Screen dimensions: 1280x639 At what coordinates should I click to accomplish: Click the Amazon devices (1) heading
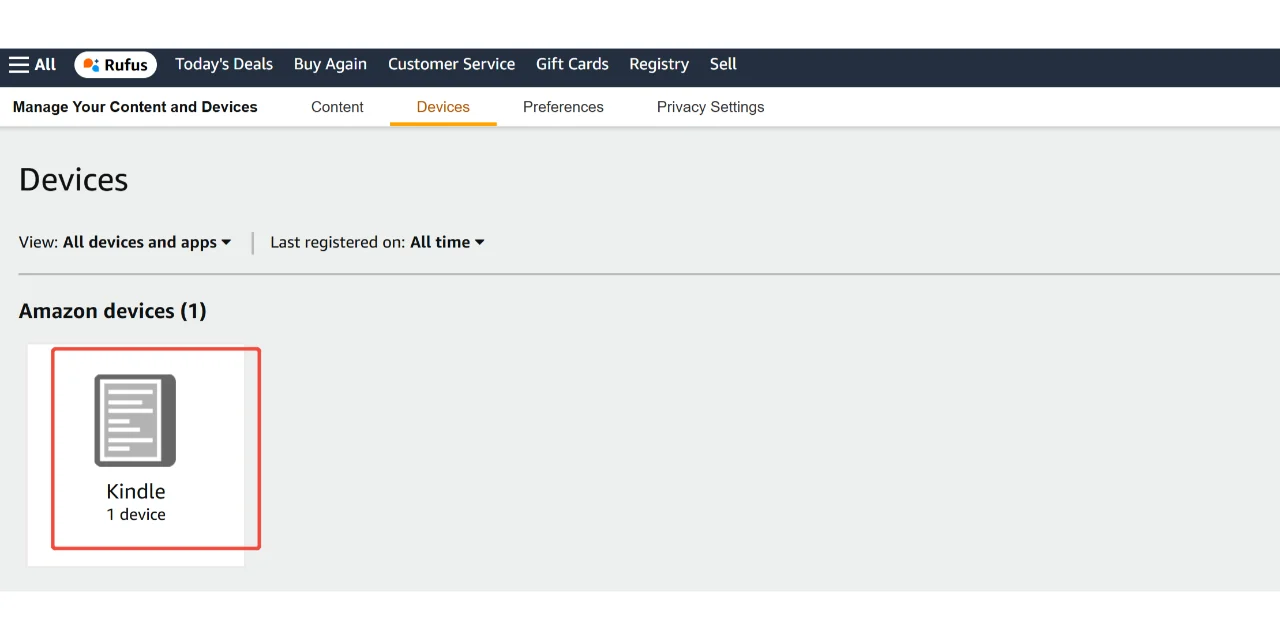[113, 311]
